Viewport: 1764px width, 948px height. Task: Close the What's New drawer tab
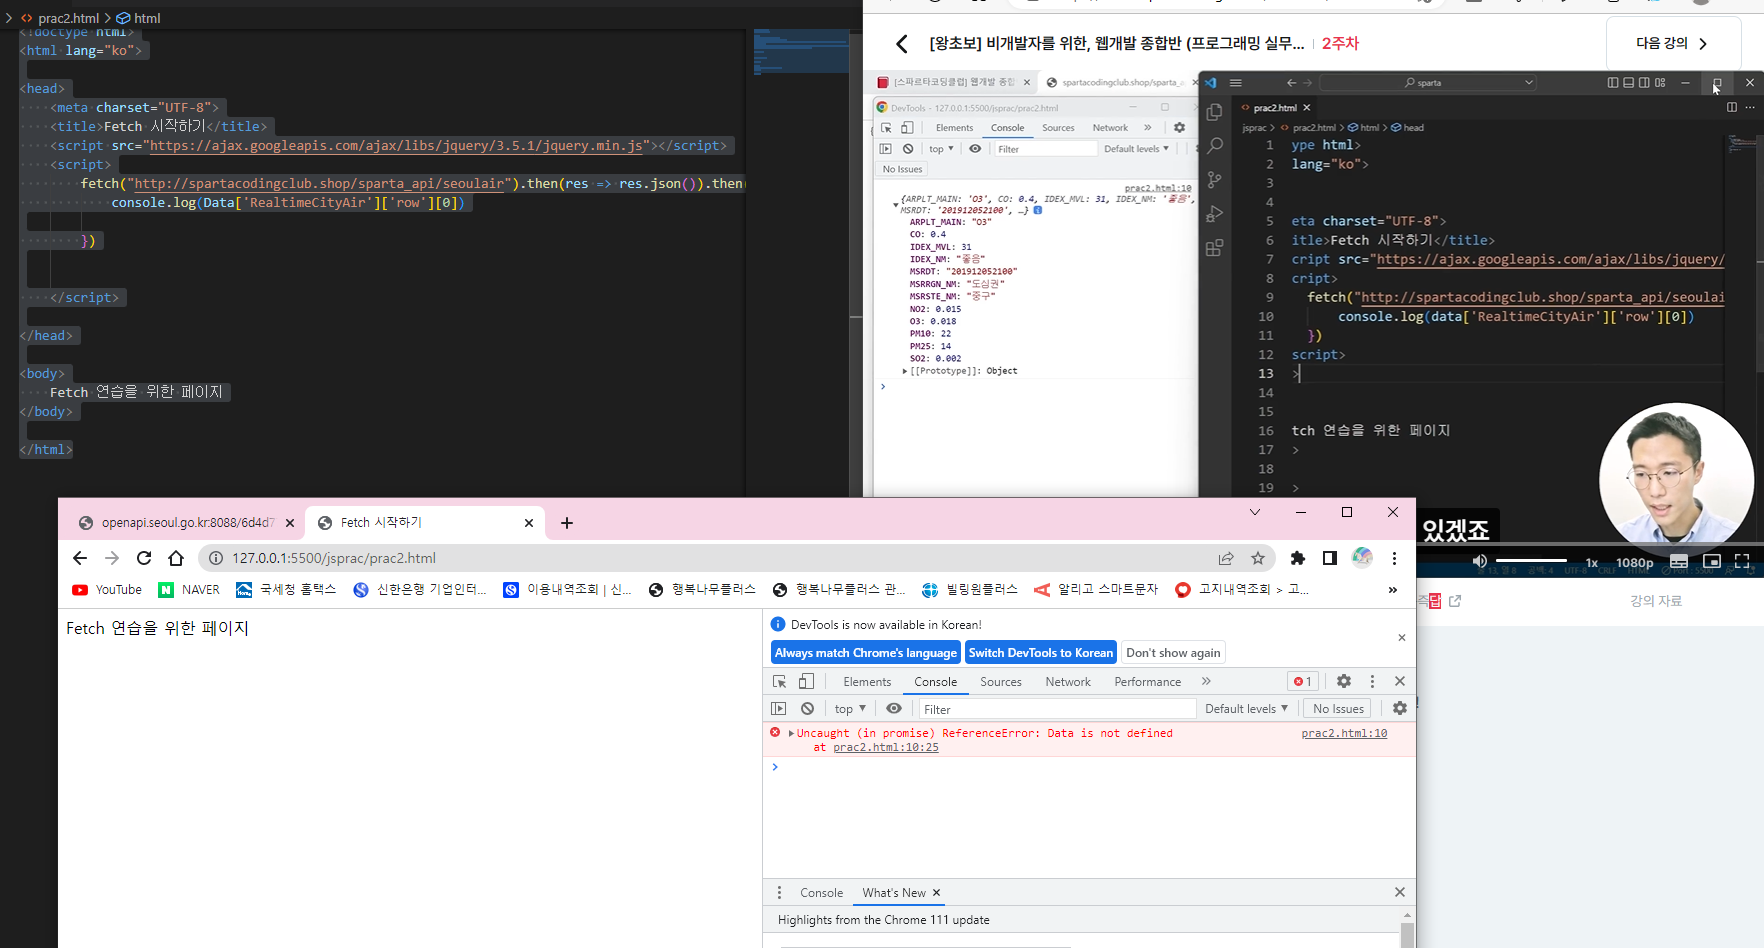[936, 893]
